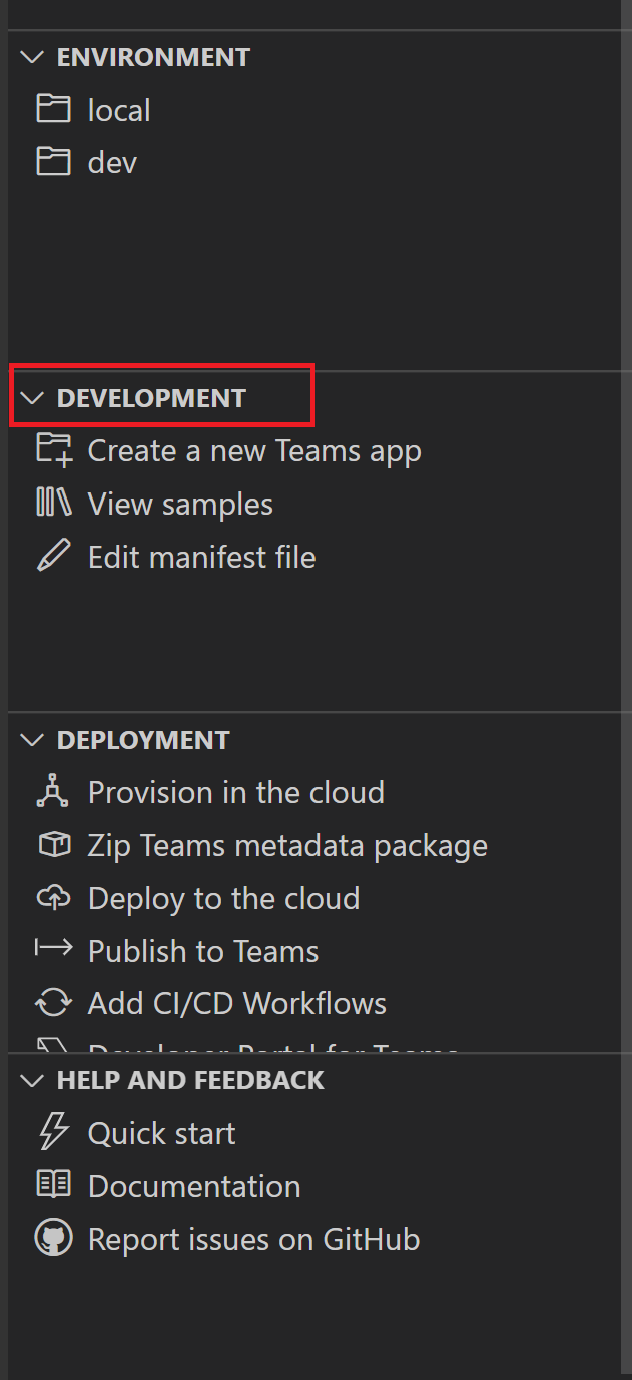
Task: Click the Deploy to the cloud icon
Action: coord(53,897)
